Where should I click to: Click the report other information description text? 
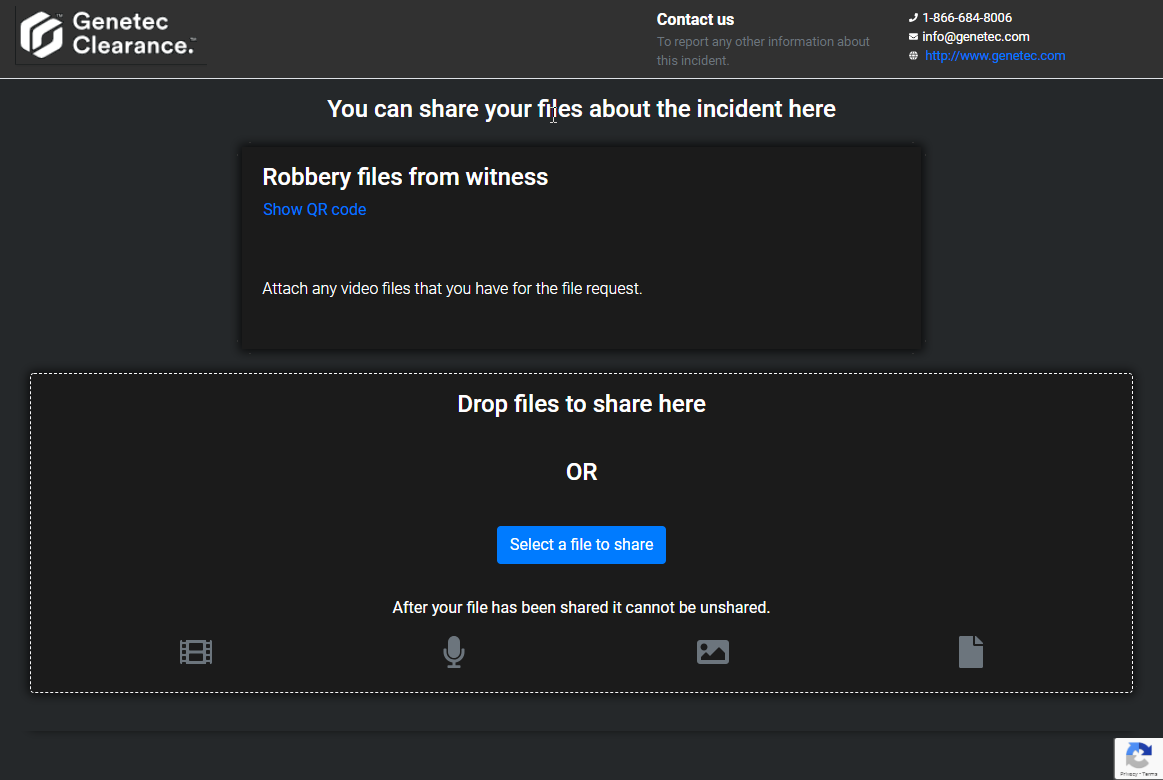click(x=762, y=51)
